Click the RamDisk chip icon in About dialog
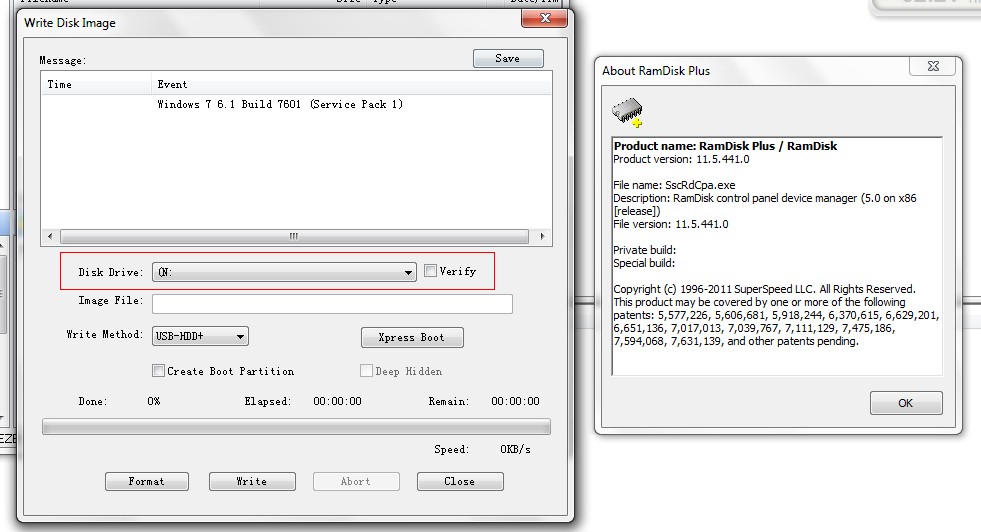 (627, 113)
